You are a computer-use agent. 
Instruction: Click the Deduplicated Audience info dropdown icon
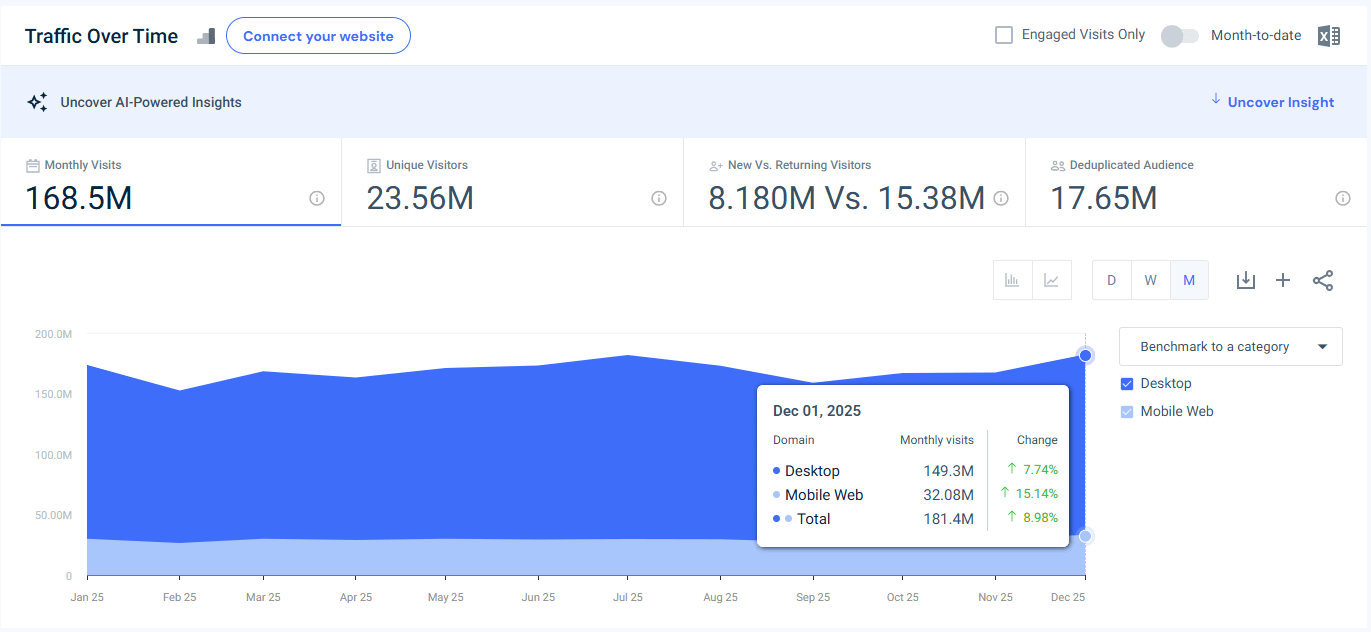pos(1343,199)
